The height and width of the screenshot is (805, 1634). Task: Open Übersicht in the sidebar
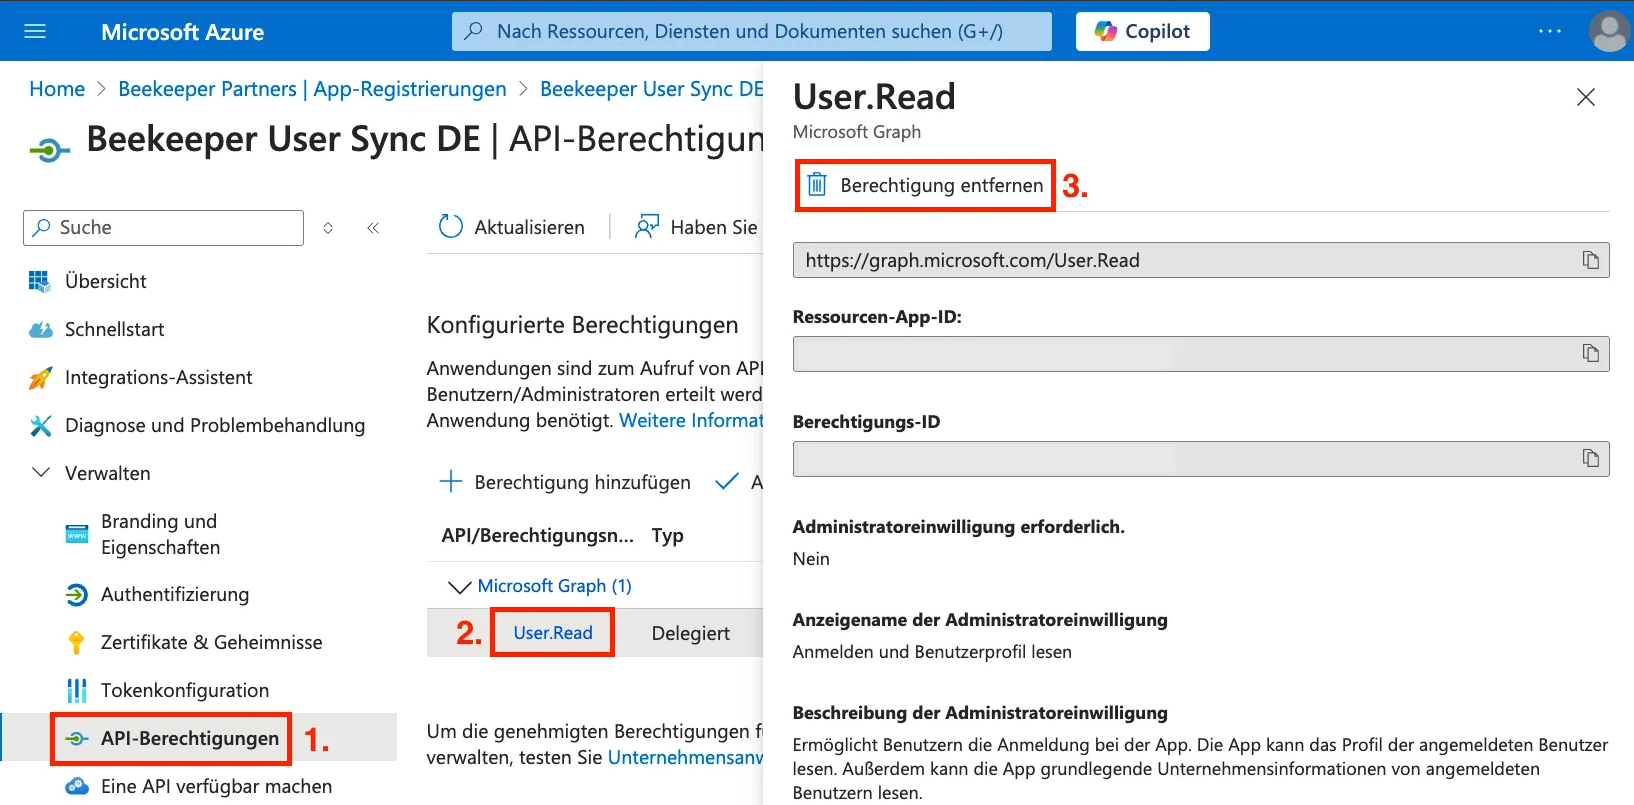[x=106, y=281]
